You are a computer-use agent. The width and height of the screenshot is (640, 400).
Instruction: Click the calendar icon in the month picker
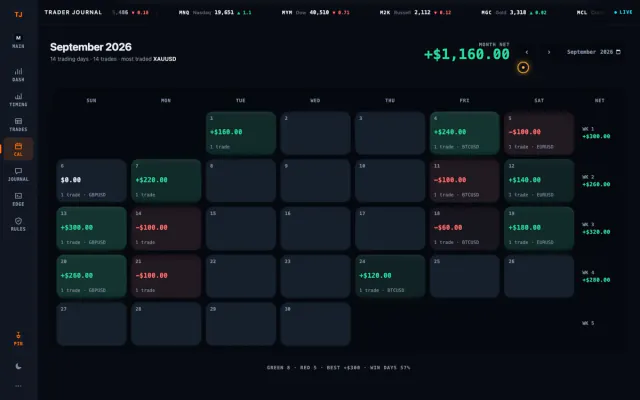pyautogui.click(x=618, y=52)
